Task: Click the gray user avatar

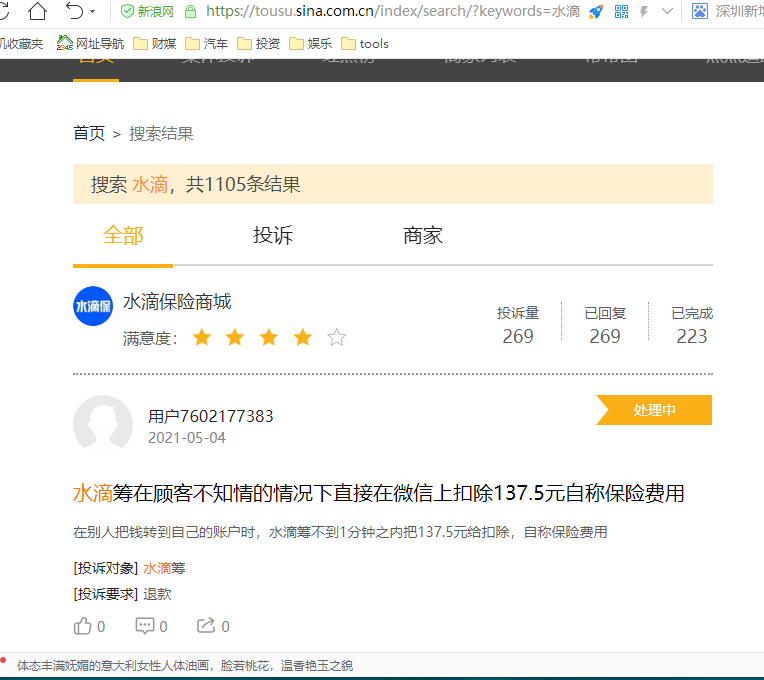Action: [103, 425]
